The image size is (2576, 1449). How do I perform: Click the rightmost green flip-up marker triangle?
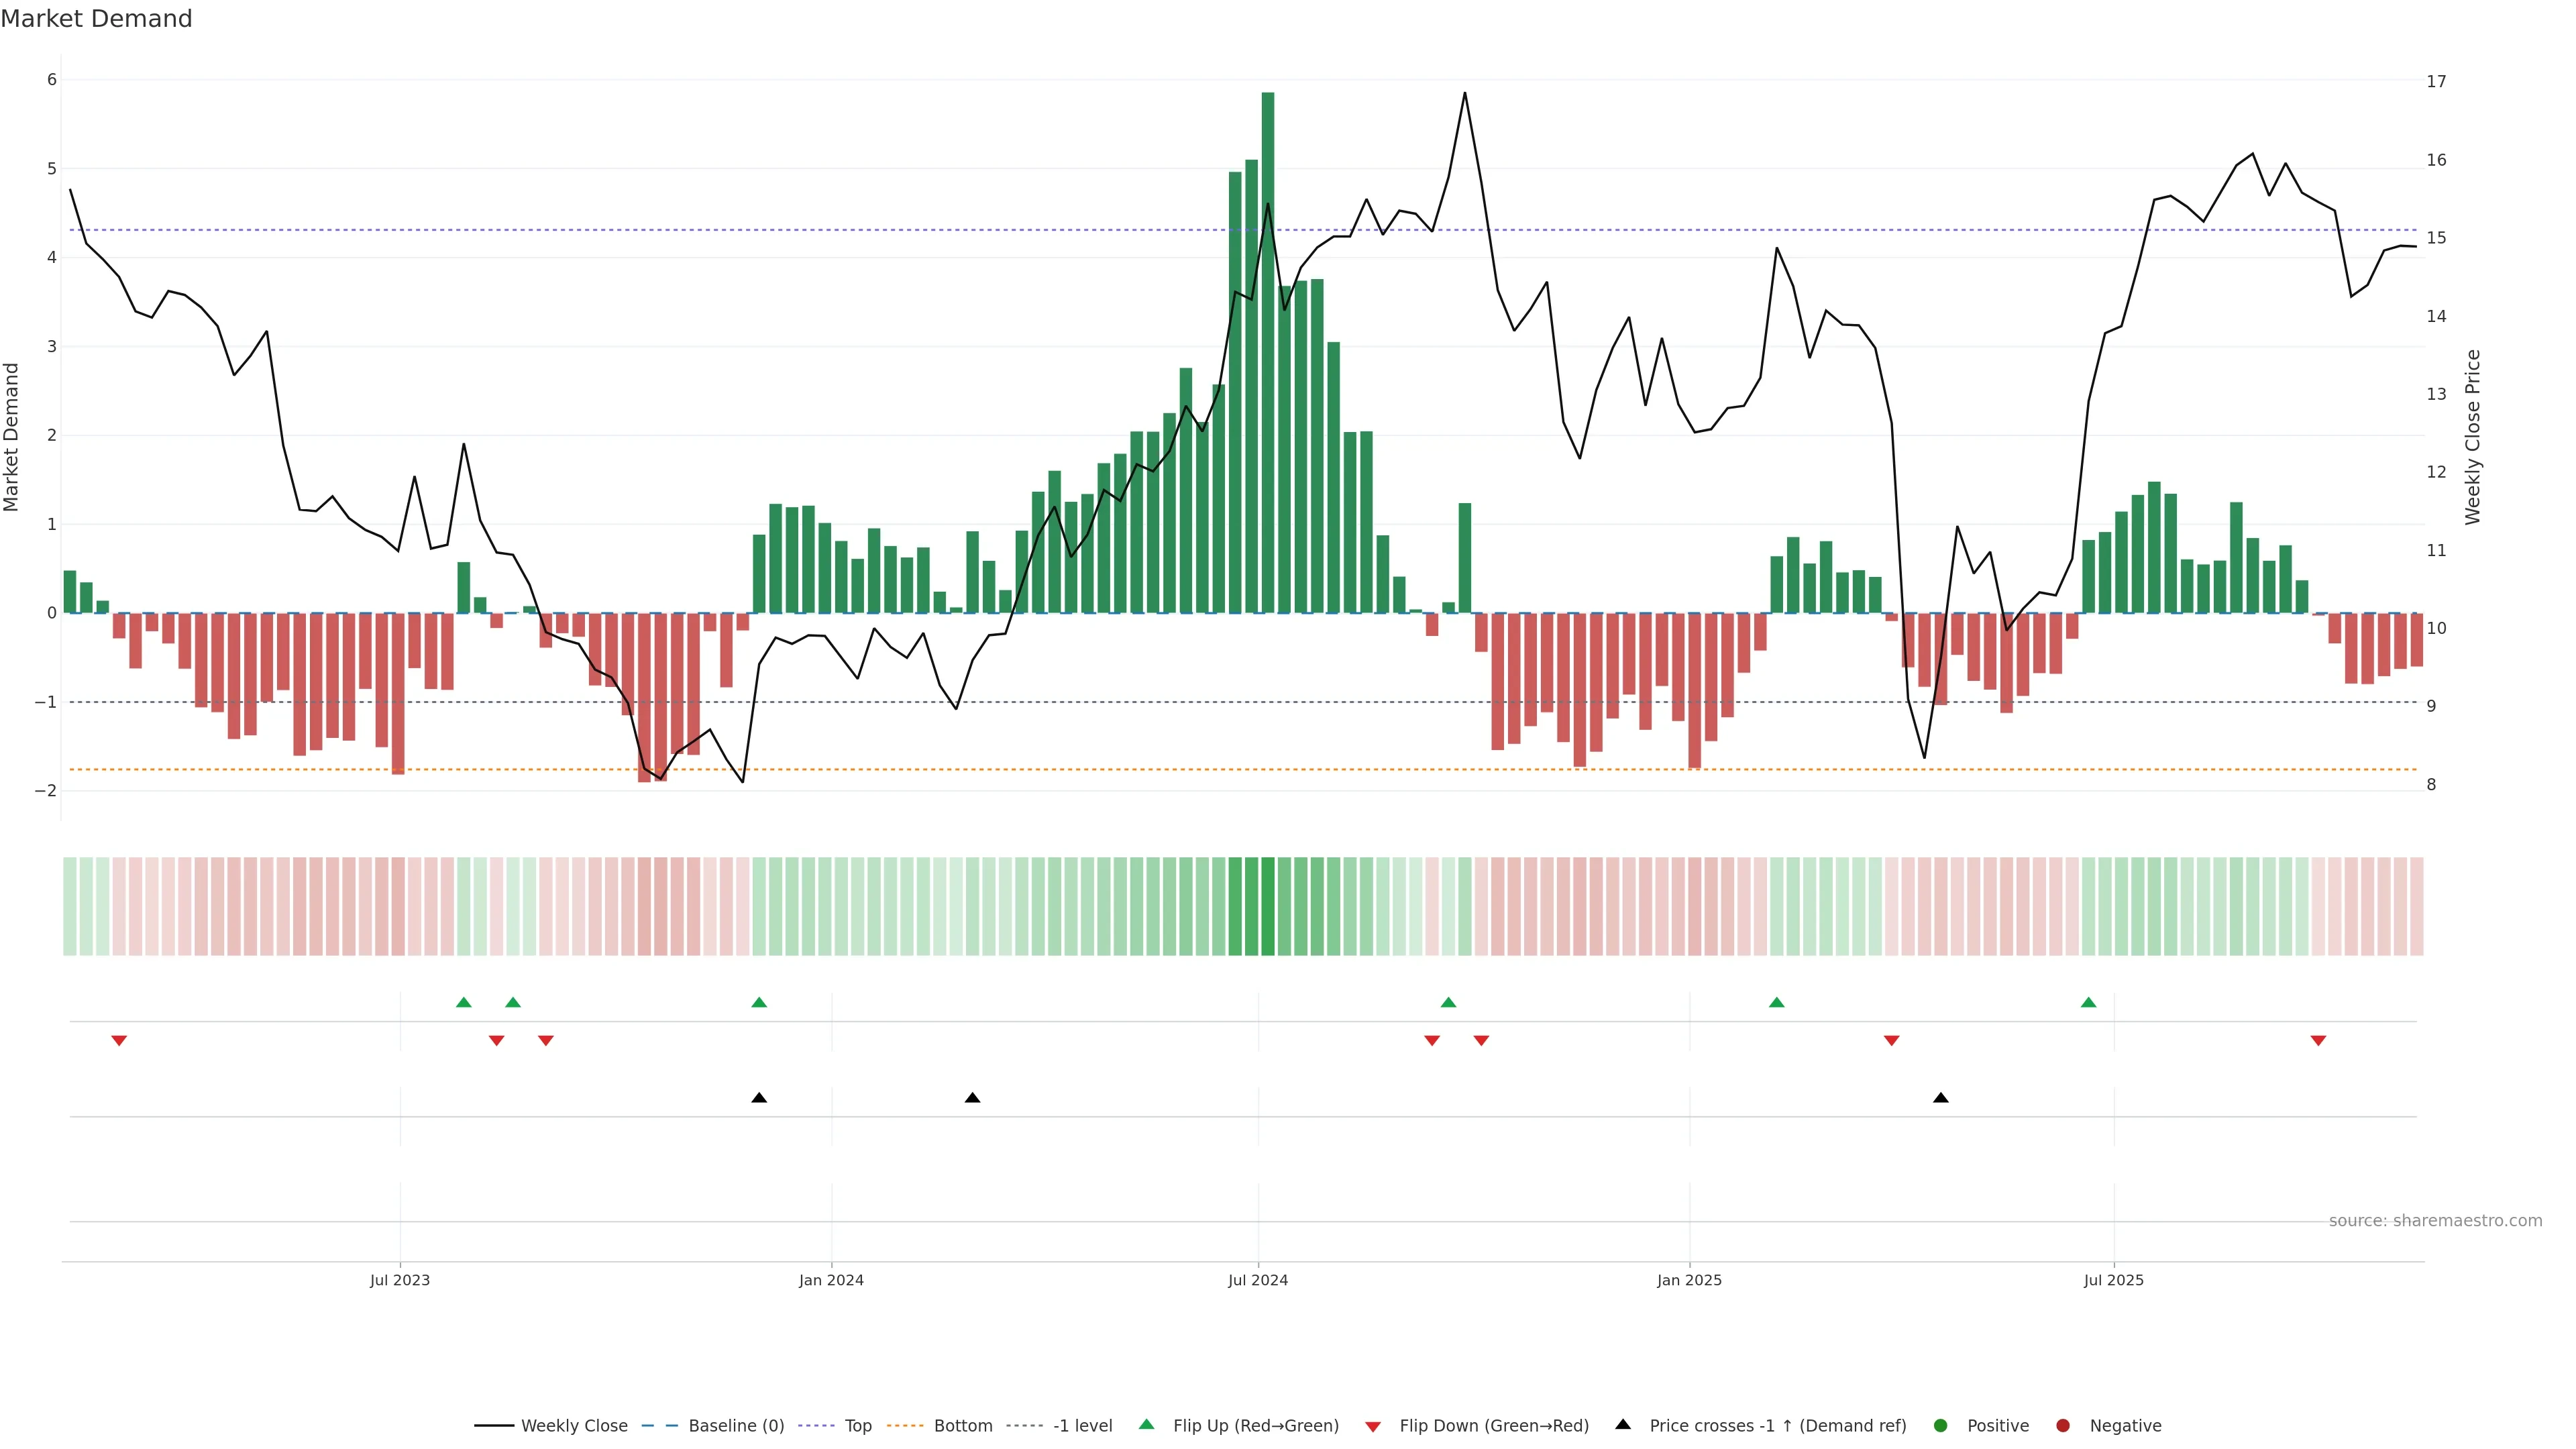pos(2088,1002)
